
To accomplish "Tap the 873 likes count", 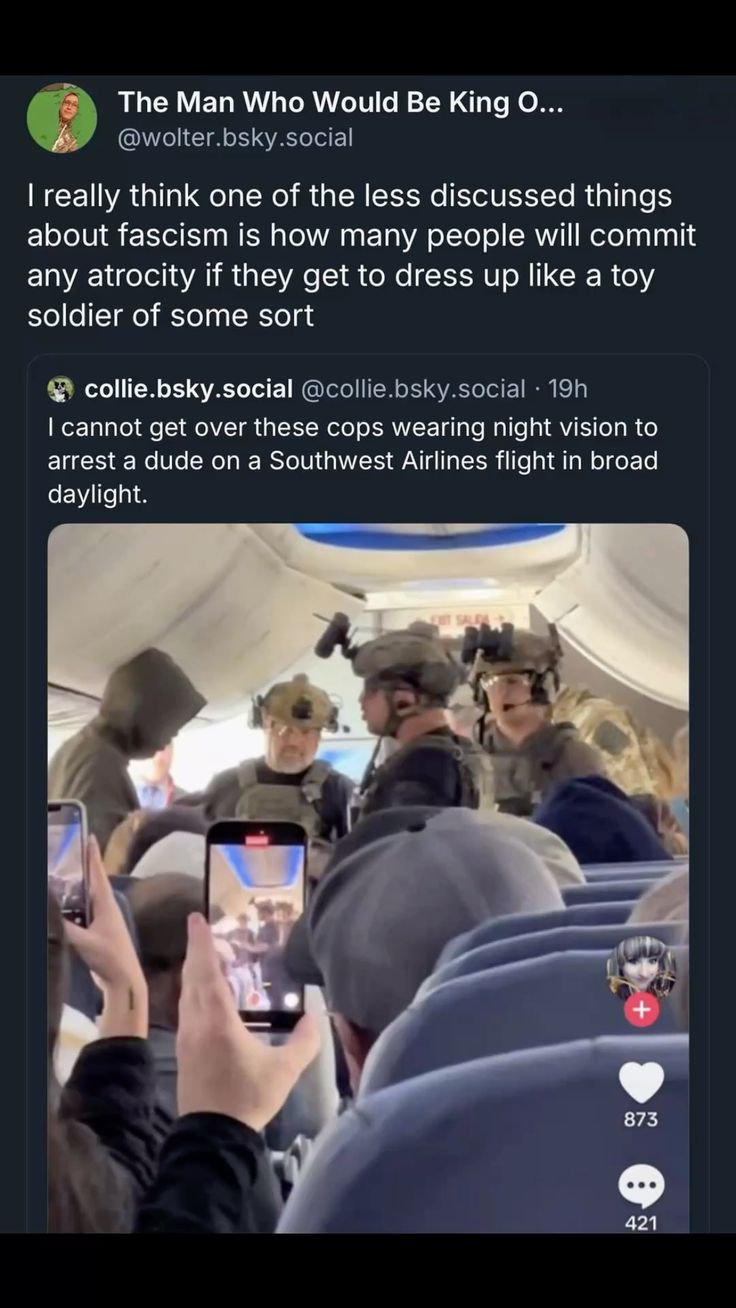I will point(641,1120).
